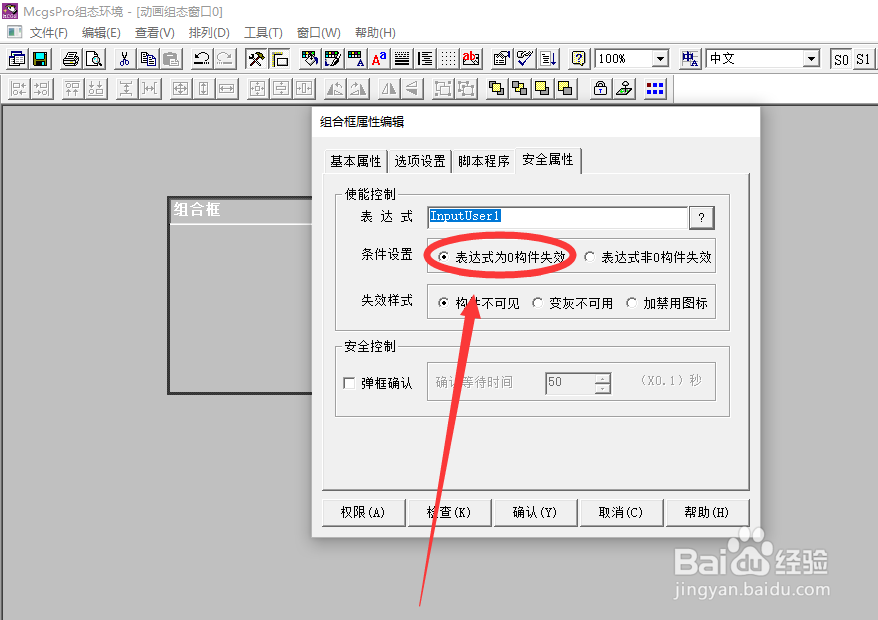Viewport: 878px width, 620px height.
Task: Open the 窗口(W) menu
Action: click(x=319, y=33)
